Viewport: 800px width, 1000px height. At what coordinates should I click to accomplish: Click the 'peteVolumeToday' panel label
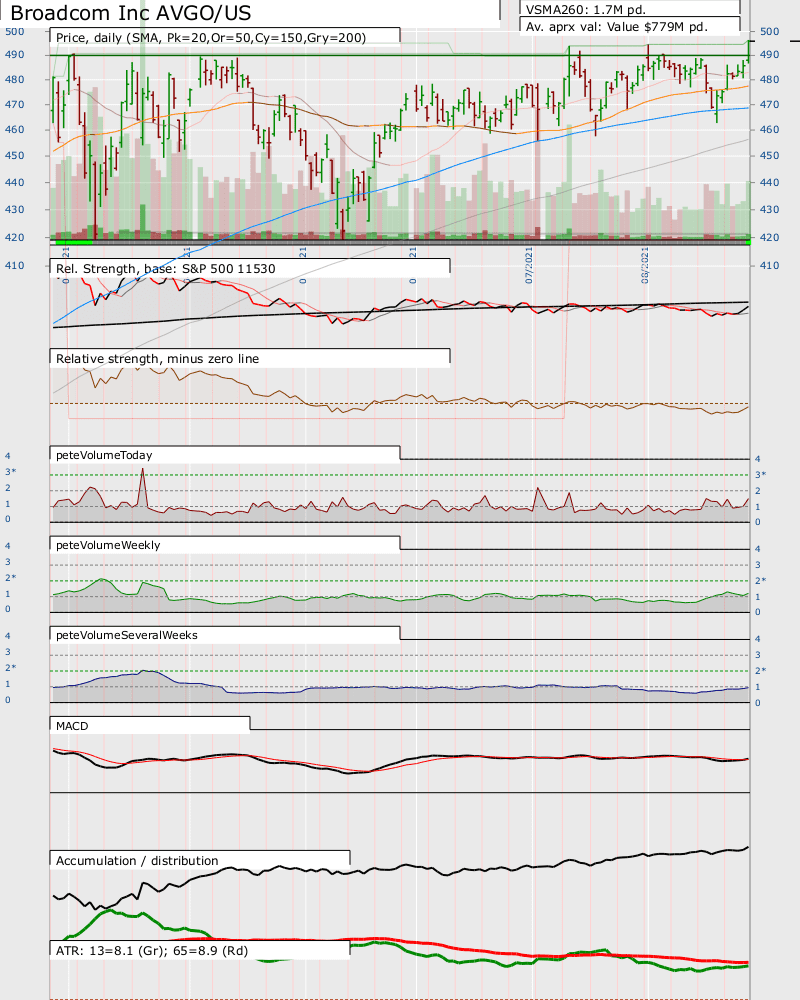click(x=104, y=455)
